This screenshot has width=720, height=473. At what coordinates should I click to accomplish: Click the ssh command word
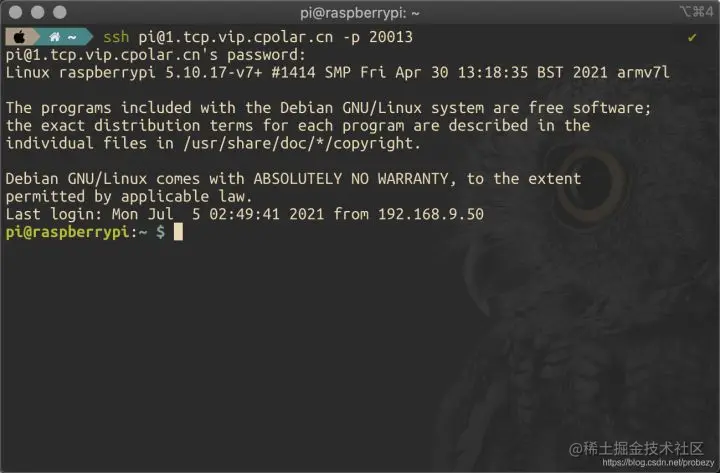[116, 37]
